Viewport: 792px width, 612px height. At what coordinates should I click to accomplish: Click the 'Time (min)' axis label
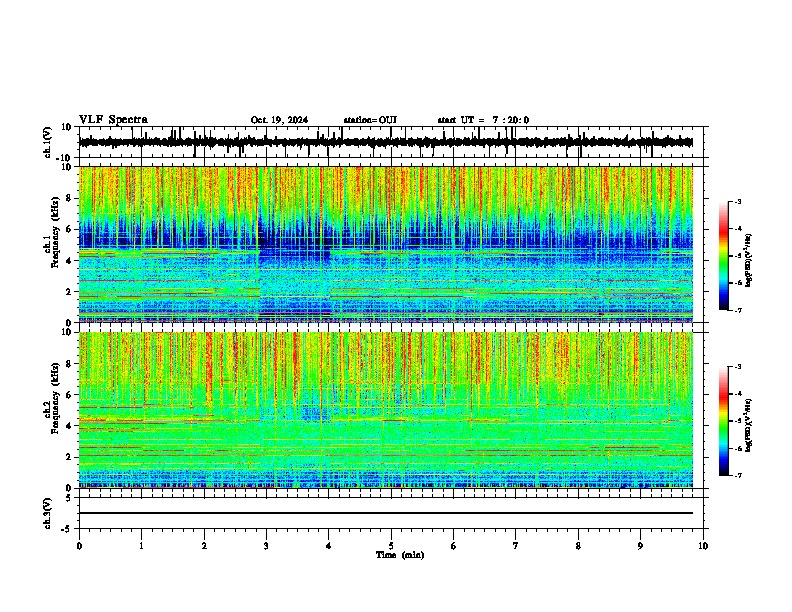pos(400,555)
